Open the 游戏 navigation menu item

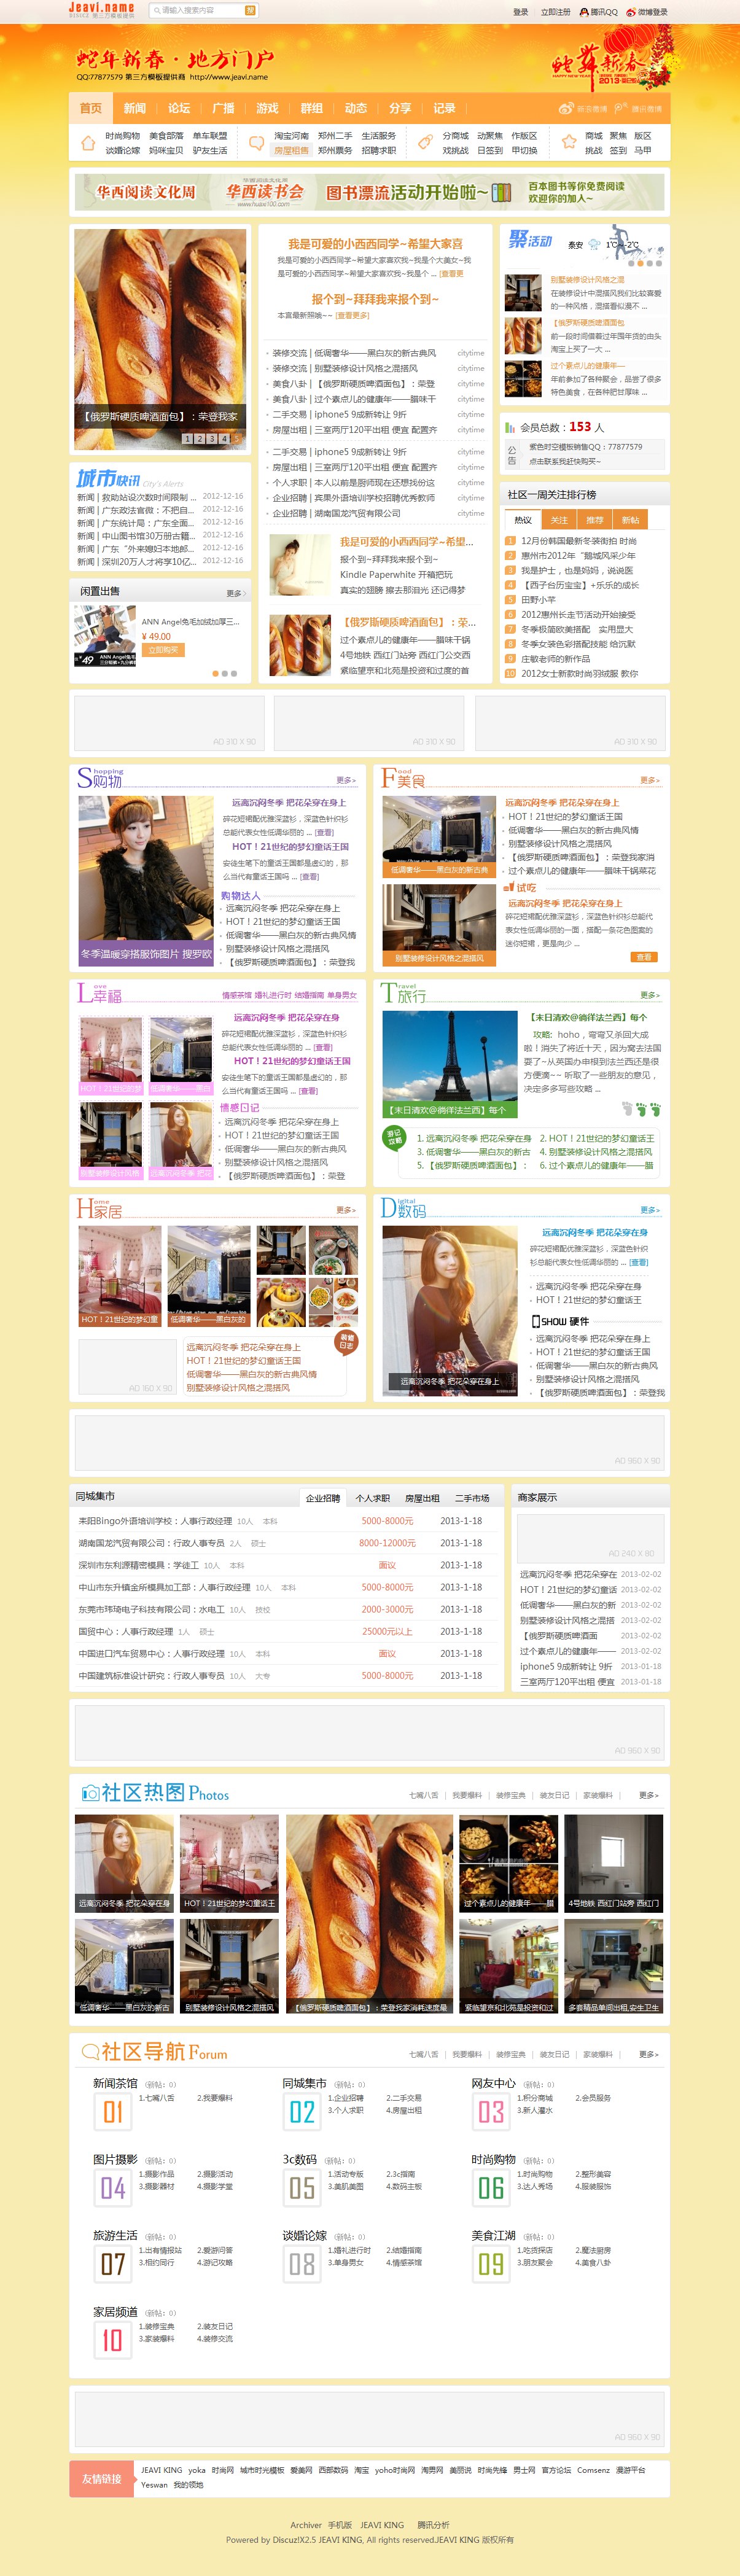[x=267, y=108]
